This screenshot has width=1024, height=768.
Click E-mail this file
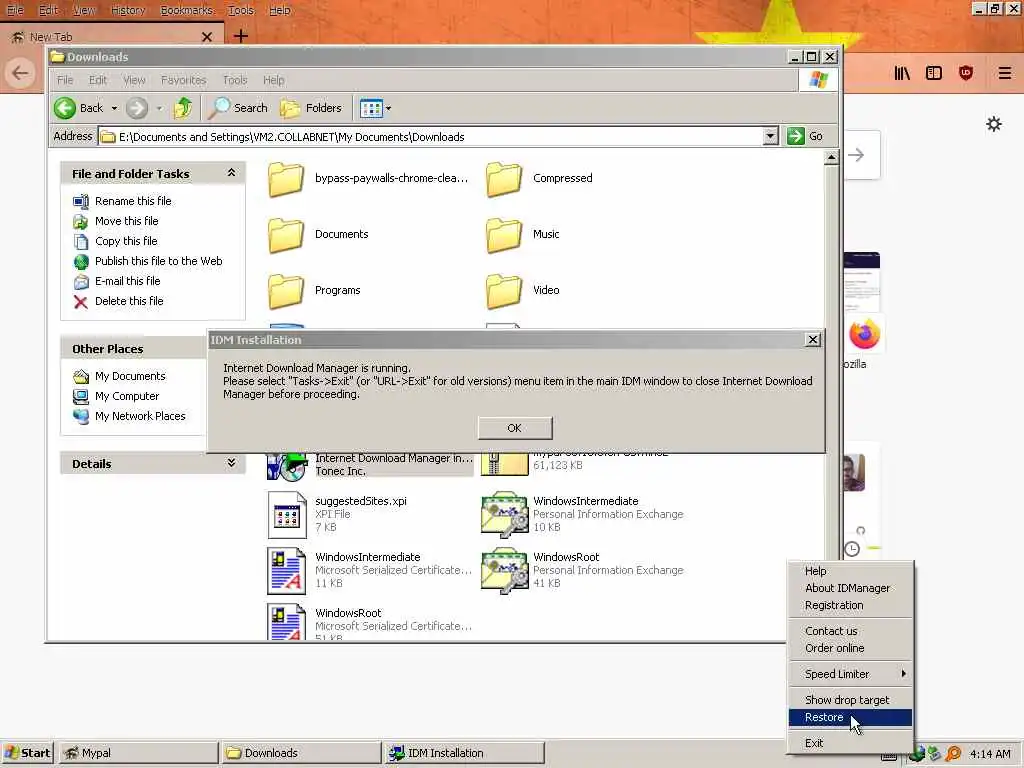point(127,281)
